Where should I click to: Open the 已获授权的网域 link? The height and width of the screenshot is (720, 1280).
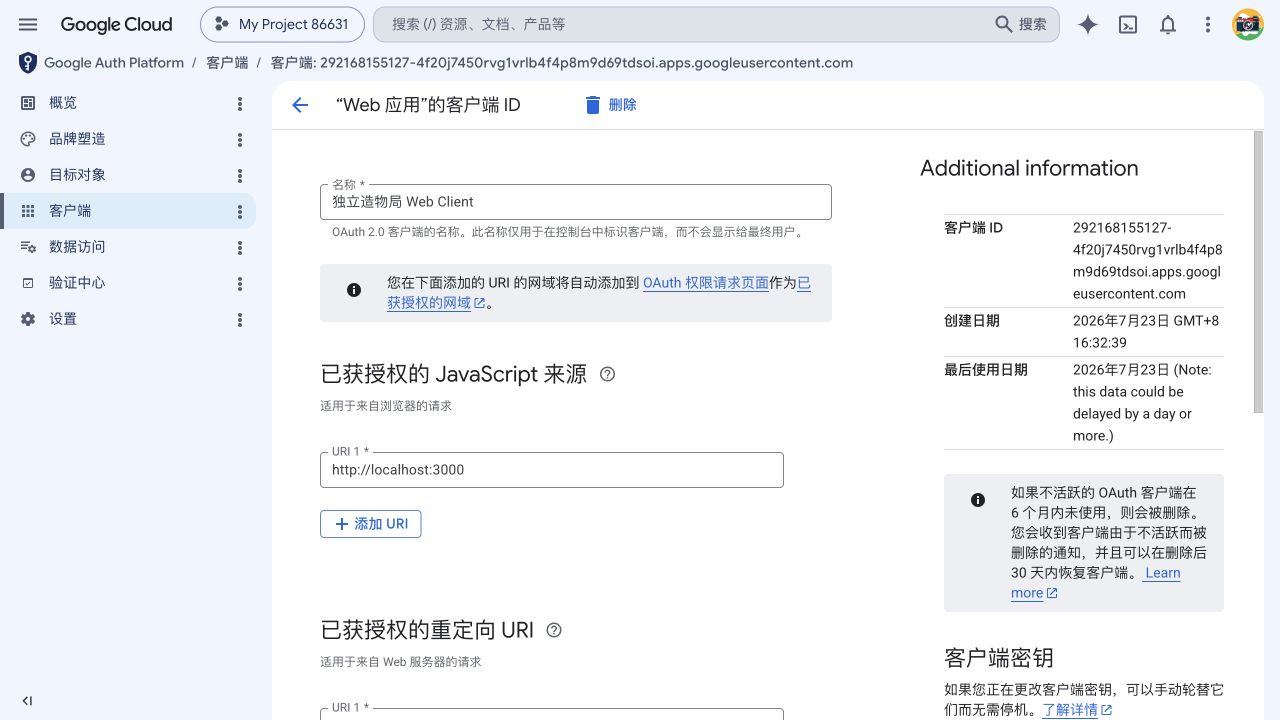click(x=430, y=302)
